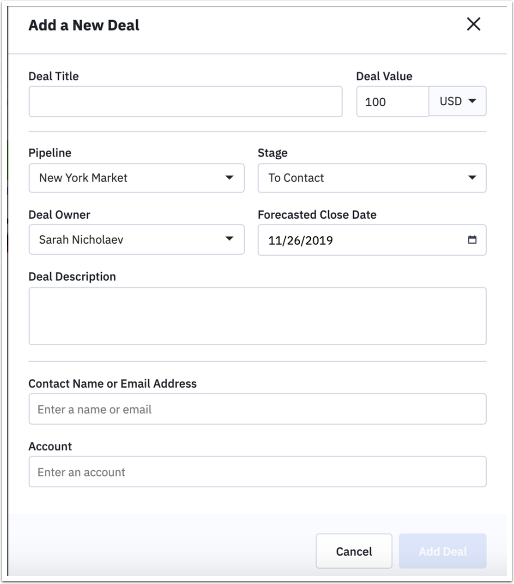Click the Add a New Deal heading
The height and width of the screenshot is (584, 514).
pyautogui.click(x=84, y=25)
